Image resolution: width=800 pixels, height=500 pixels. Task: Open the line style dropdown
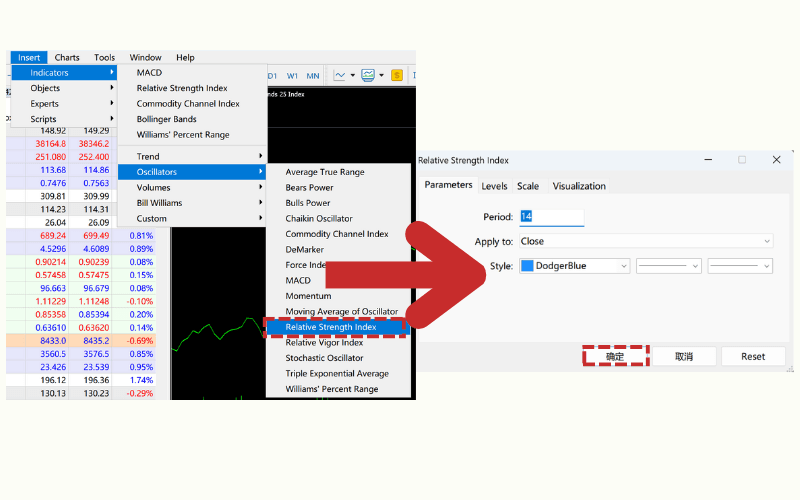click(x=668, y=266)
